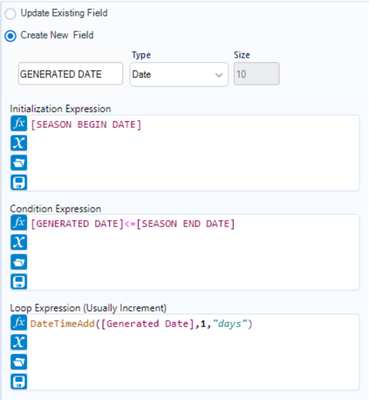Select the Create New Field radio button

10,36
